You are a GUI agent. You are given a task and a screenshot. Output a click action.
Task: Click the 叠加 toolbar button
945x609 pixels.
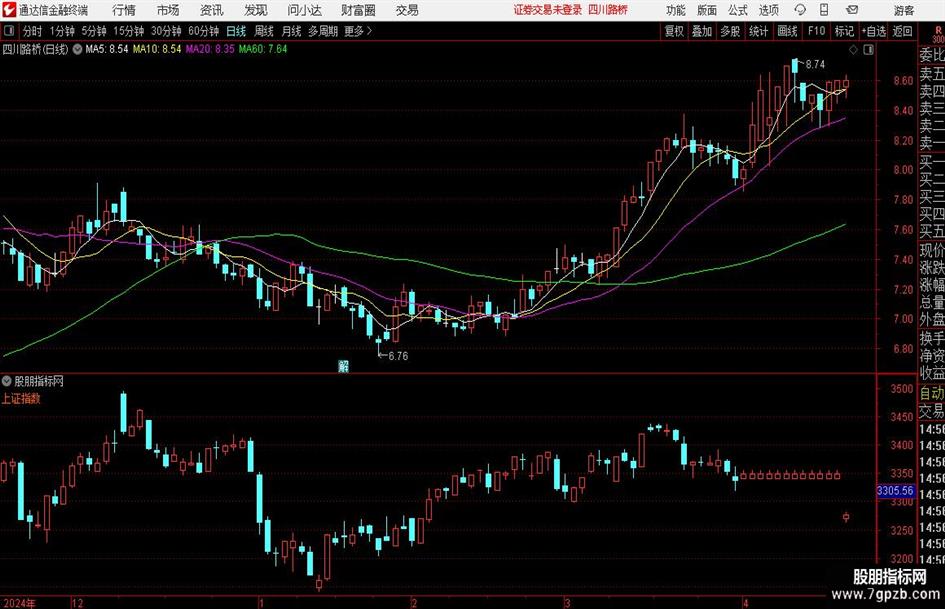coord(702,31)
